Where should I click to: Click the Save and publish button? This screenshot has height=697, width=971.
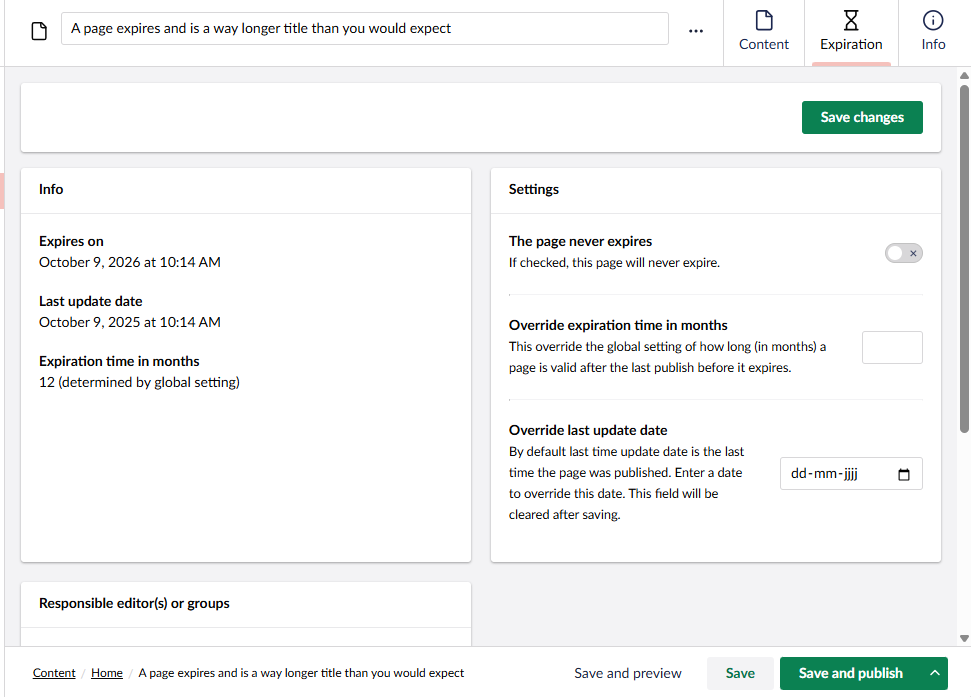point(850,673)
